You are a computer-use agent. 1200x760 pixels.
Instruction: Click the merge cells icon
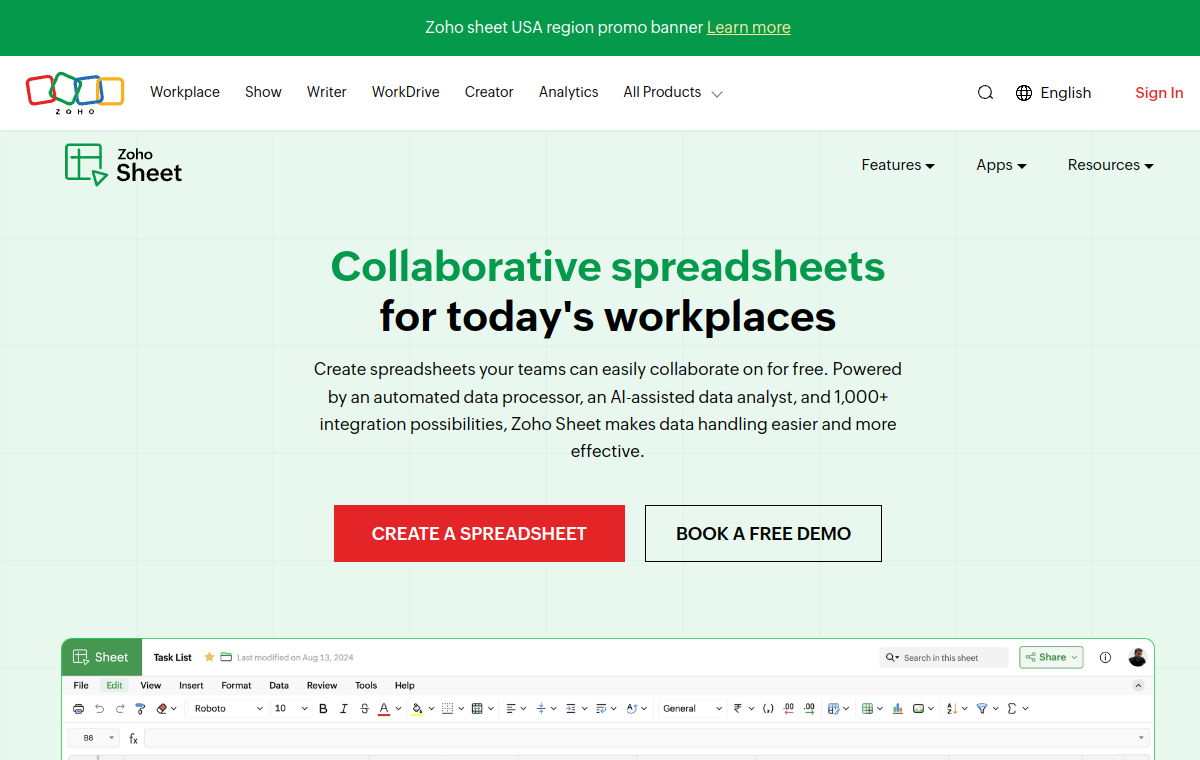tap(477, 709)
